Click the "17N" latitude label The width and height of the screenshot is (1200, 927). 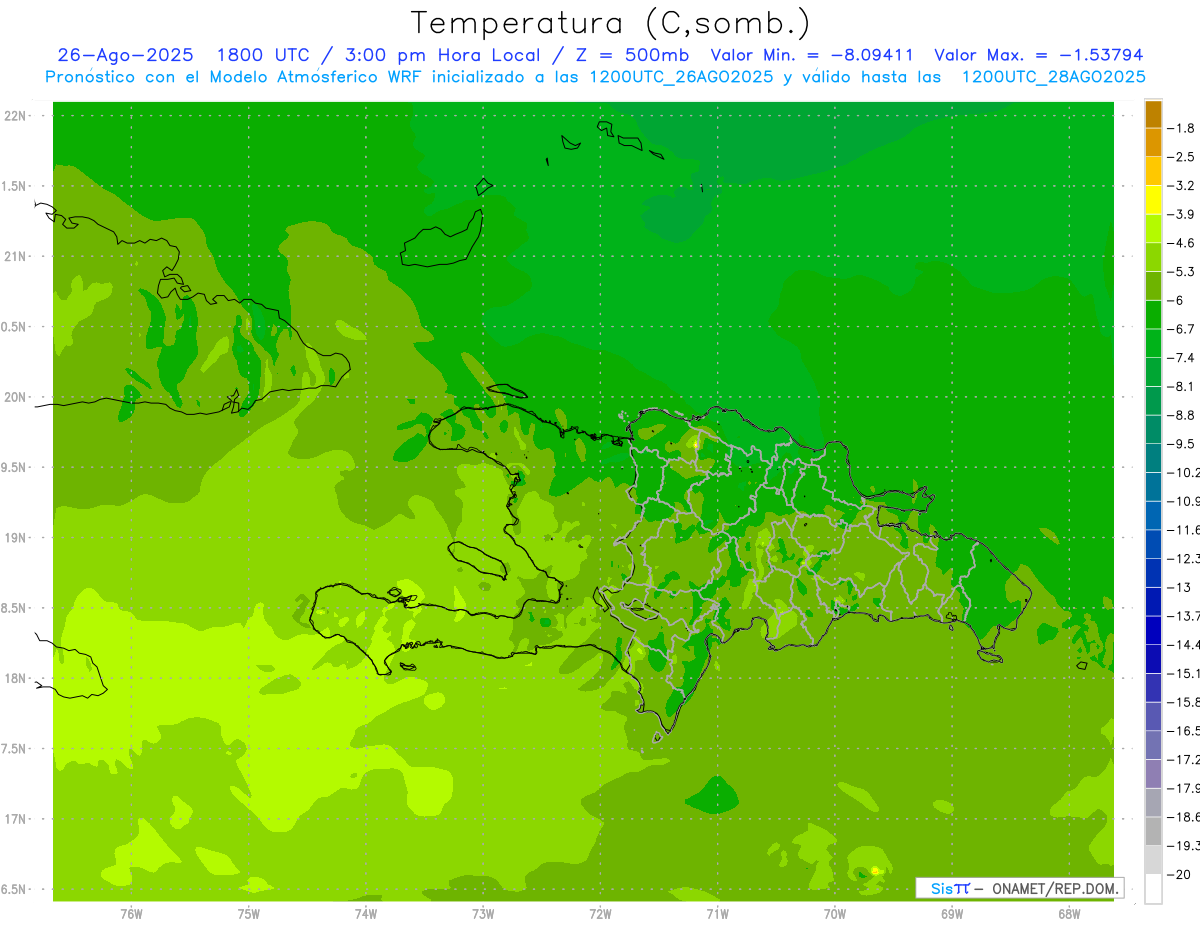click(x=17, y=819)
